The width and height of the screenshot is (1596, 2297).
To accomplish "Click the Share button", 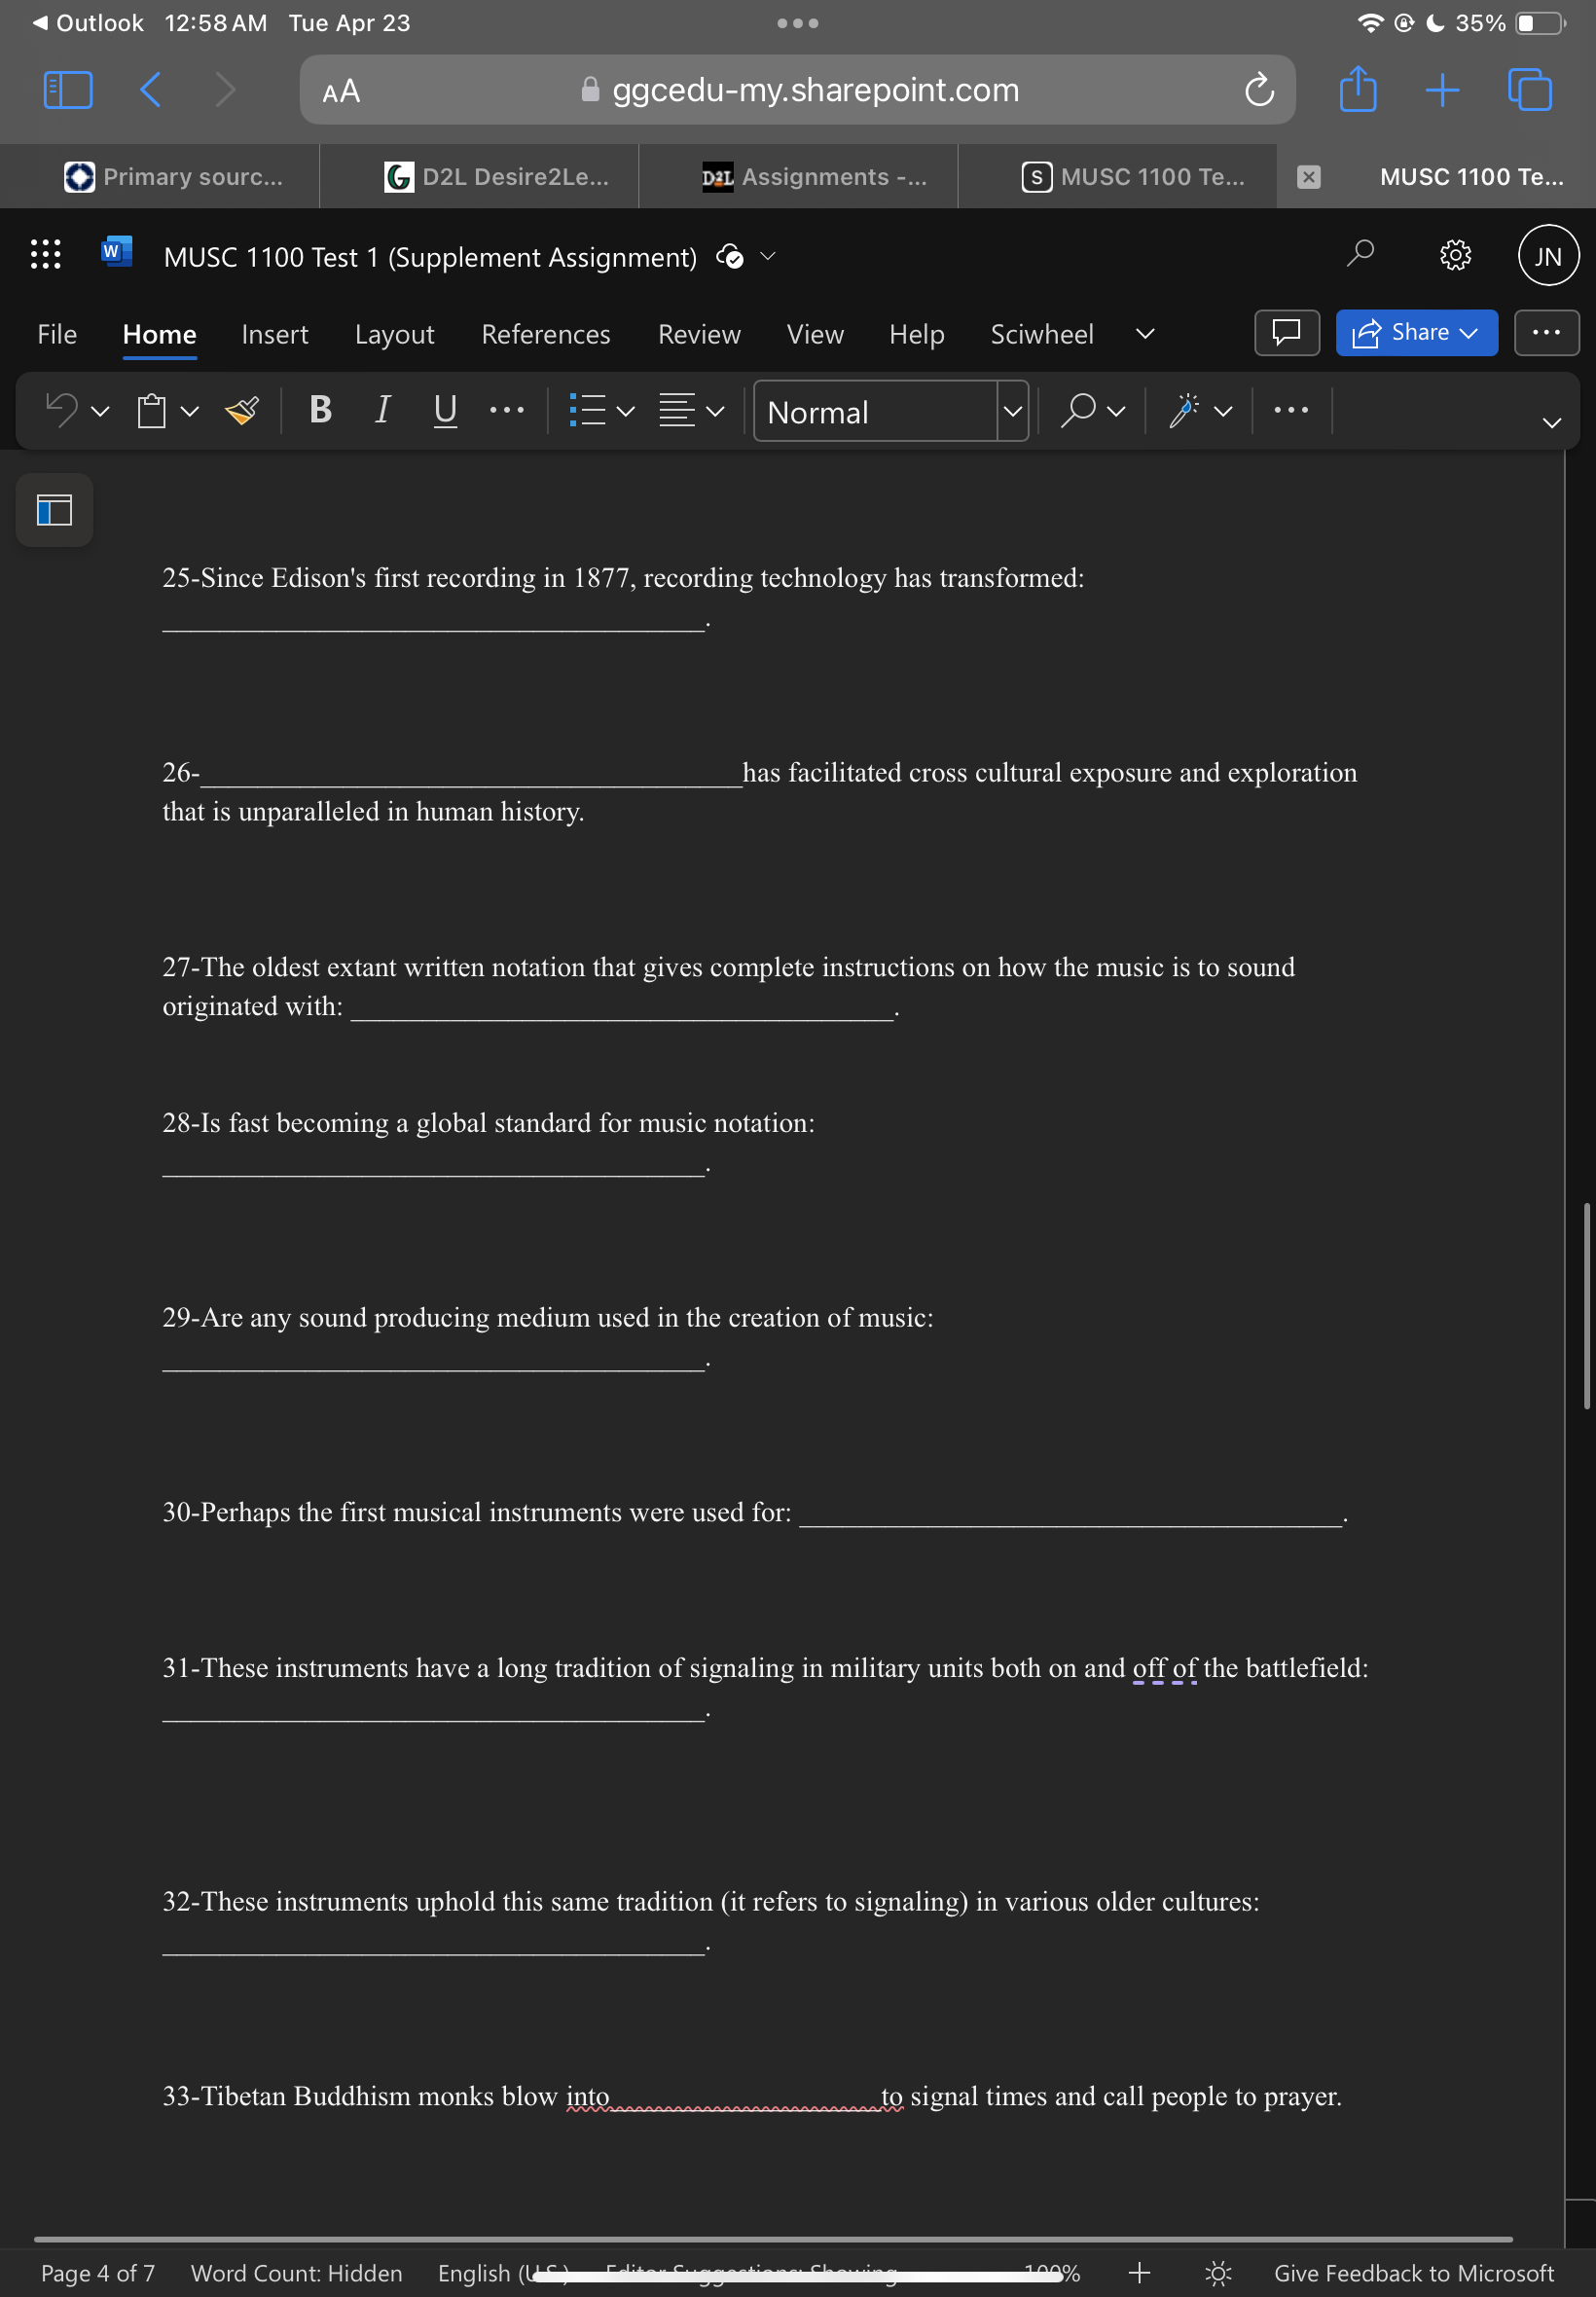I will [x=1416, y=333].
